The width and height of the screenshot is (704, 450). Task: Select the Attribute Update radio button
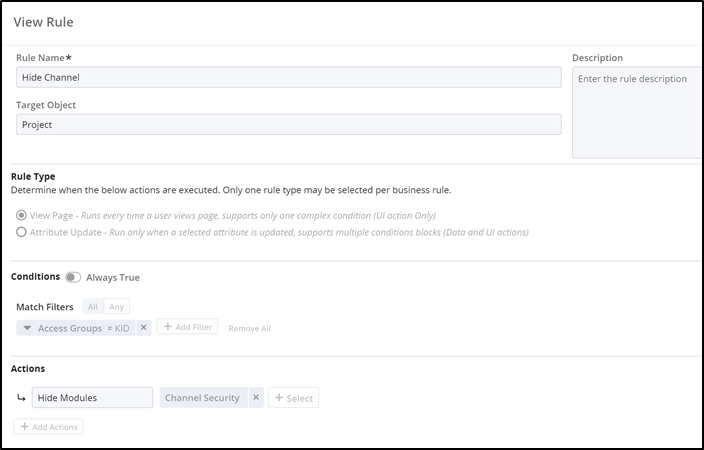tap(21, 232)
